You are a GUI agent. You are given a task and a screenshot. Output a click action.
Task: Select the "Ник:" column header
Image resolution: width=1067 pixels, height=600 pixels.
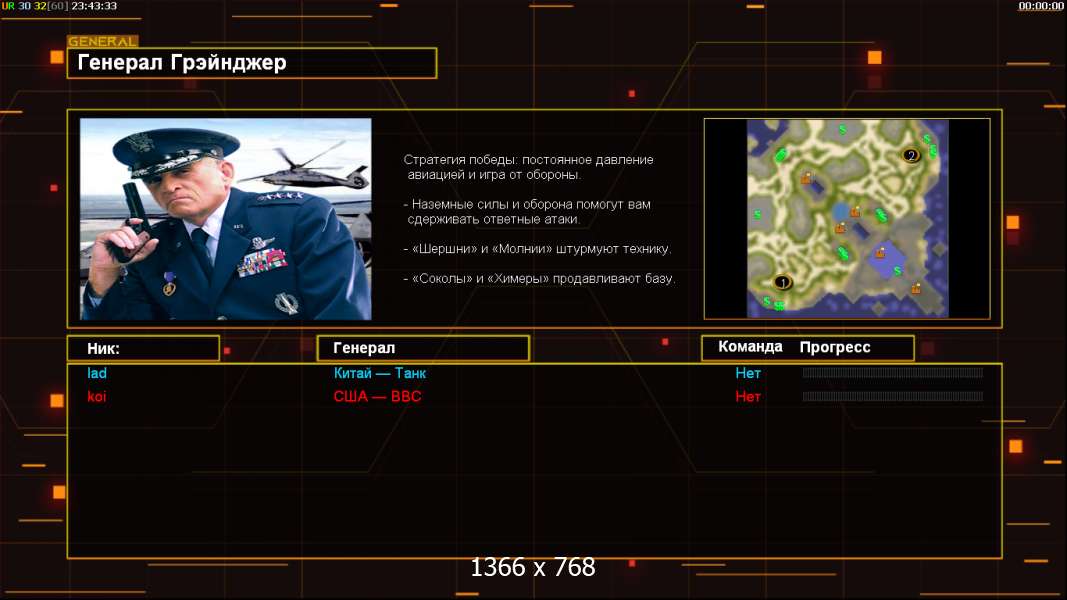pyautogui.click(x=144, y=348)
